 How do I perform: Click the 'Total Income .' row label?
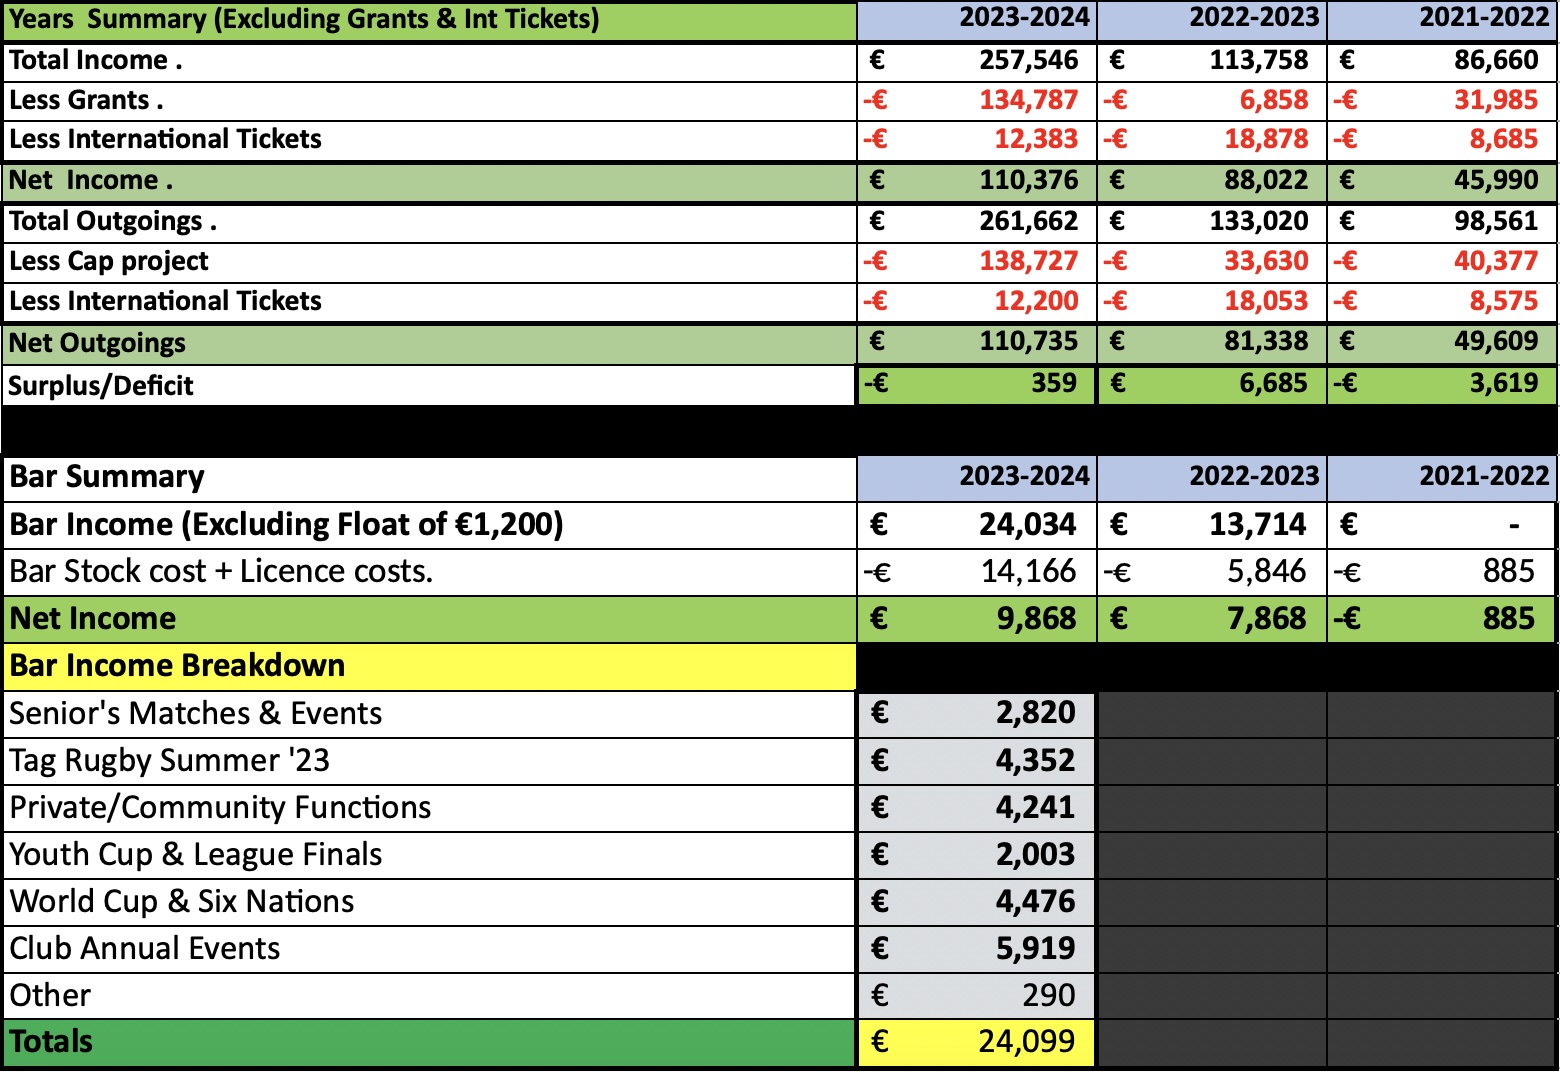tap(95, 60)
